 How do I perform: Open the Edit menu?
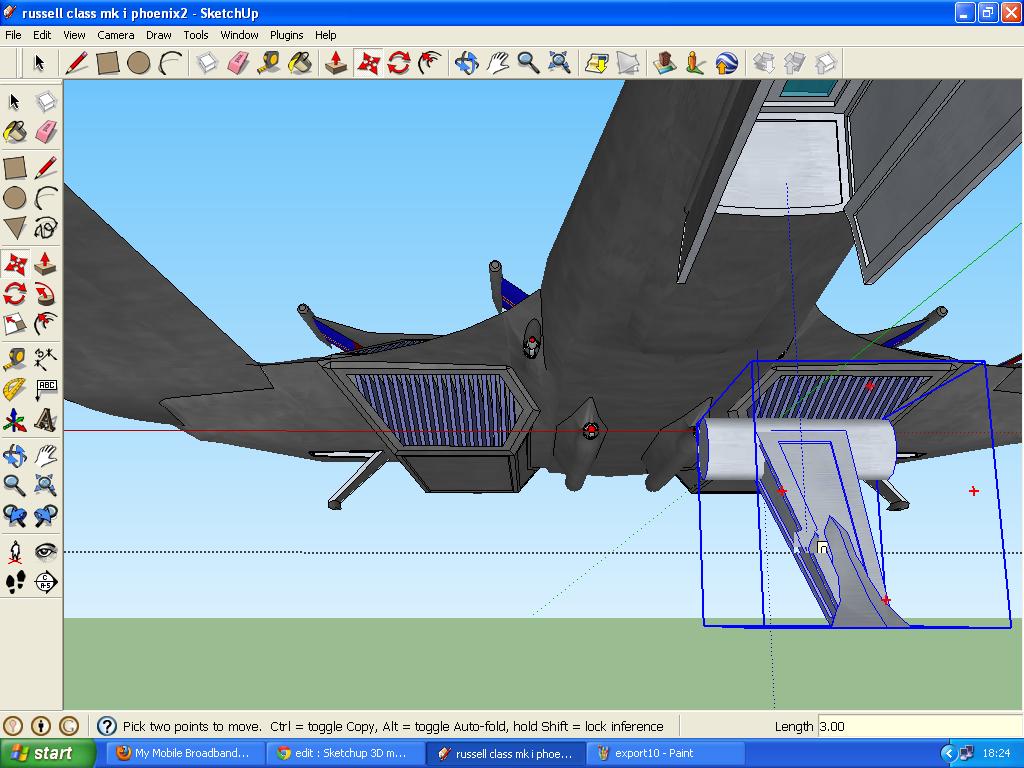click(x=42, y=35)
